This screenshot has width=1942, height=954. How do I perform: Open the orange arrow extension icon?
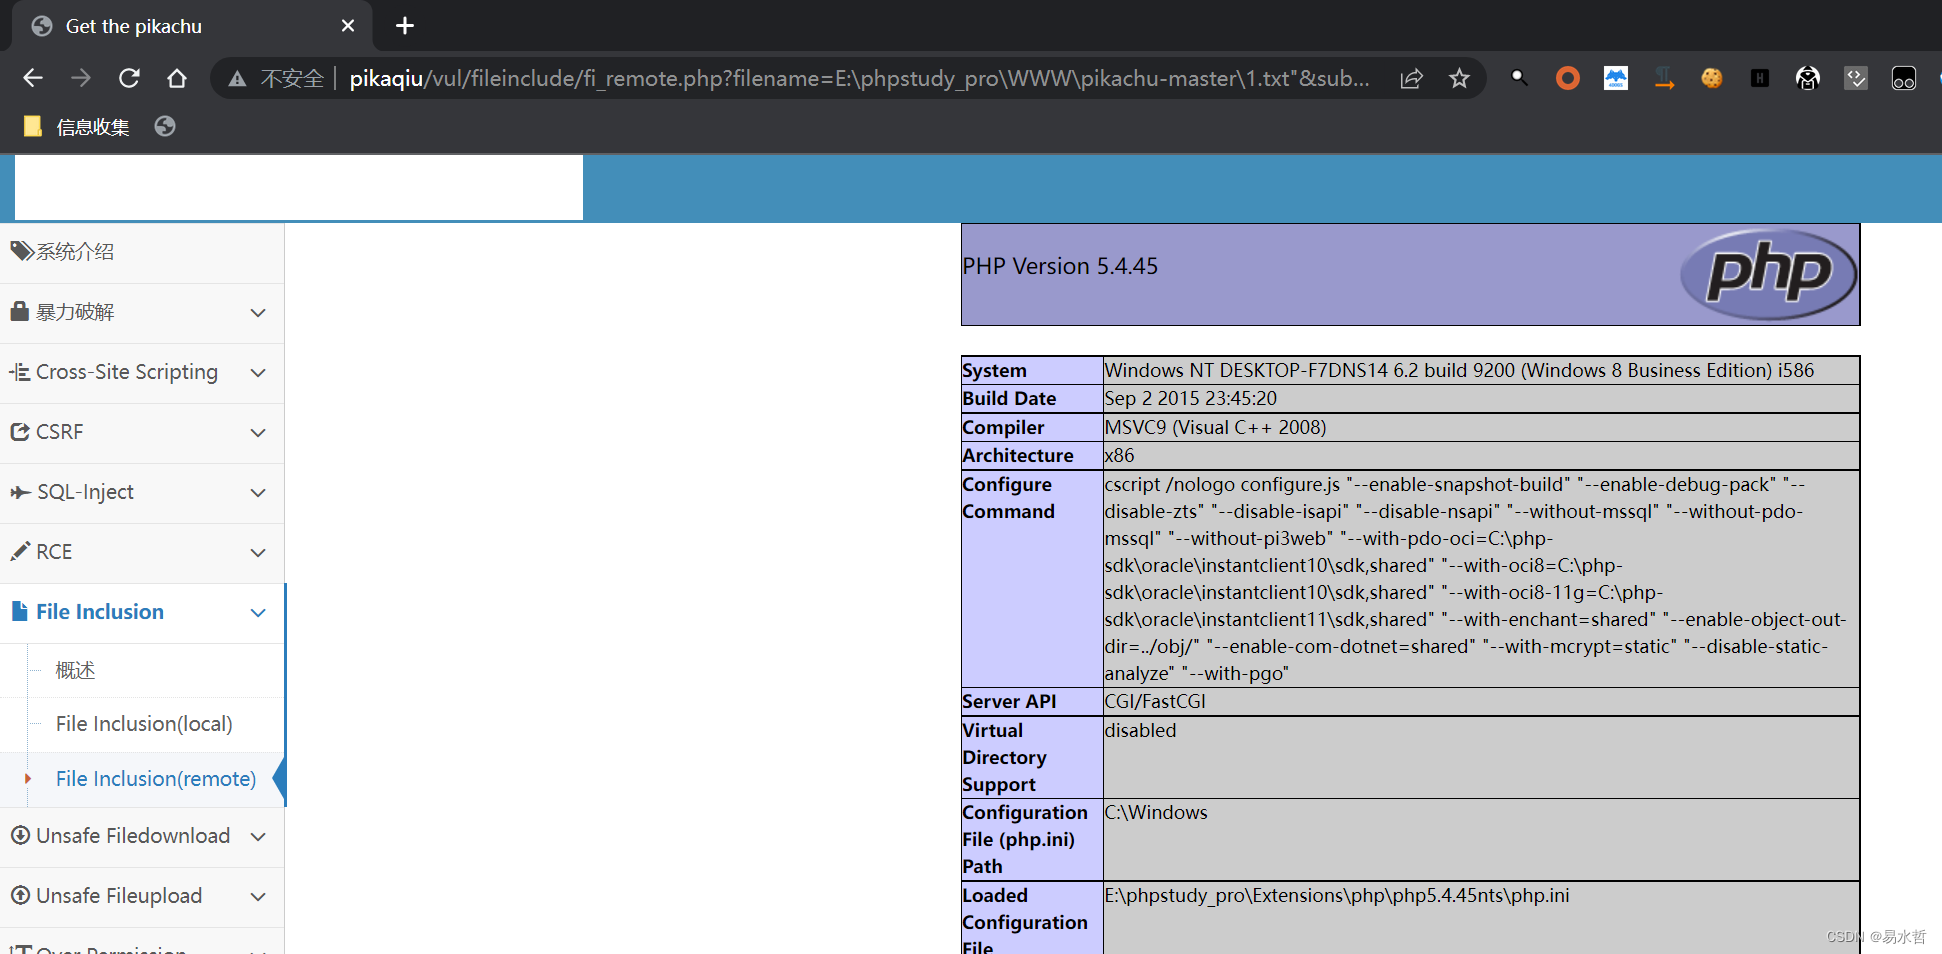pos(1664,78)
